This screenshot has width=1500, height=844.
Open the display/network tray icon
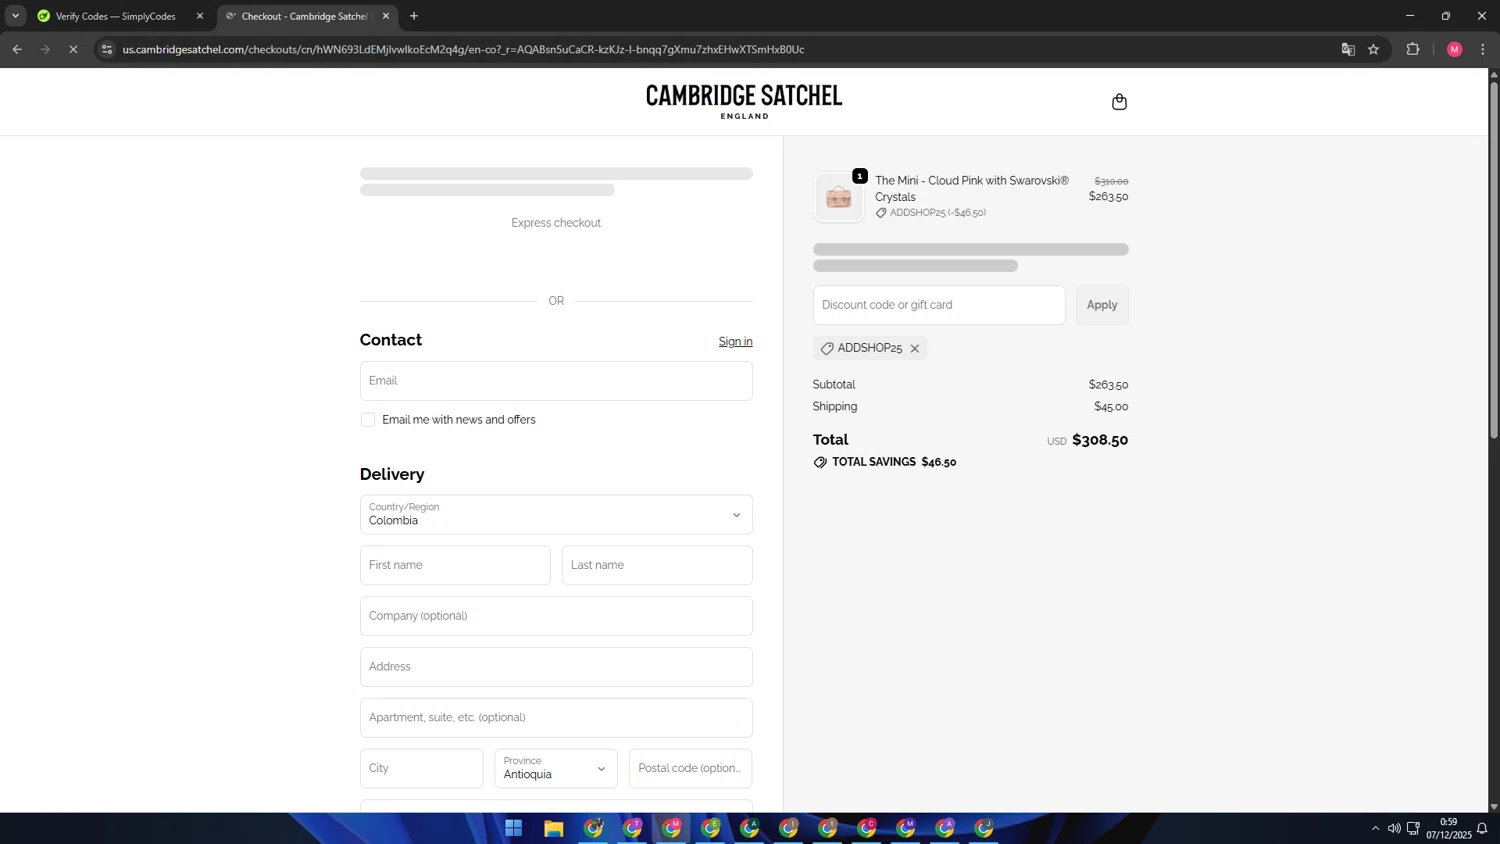coord(1413,828)
